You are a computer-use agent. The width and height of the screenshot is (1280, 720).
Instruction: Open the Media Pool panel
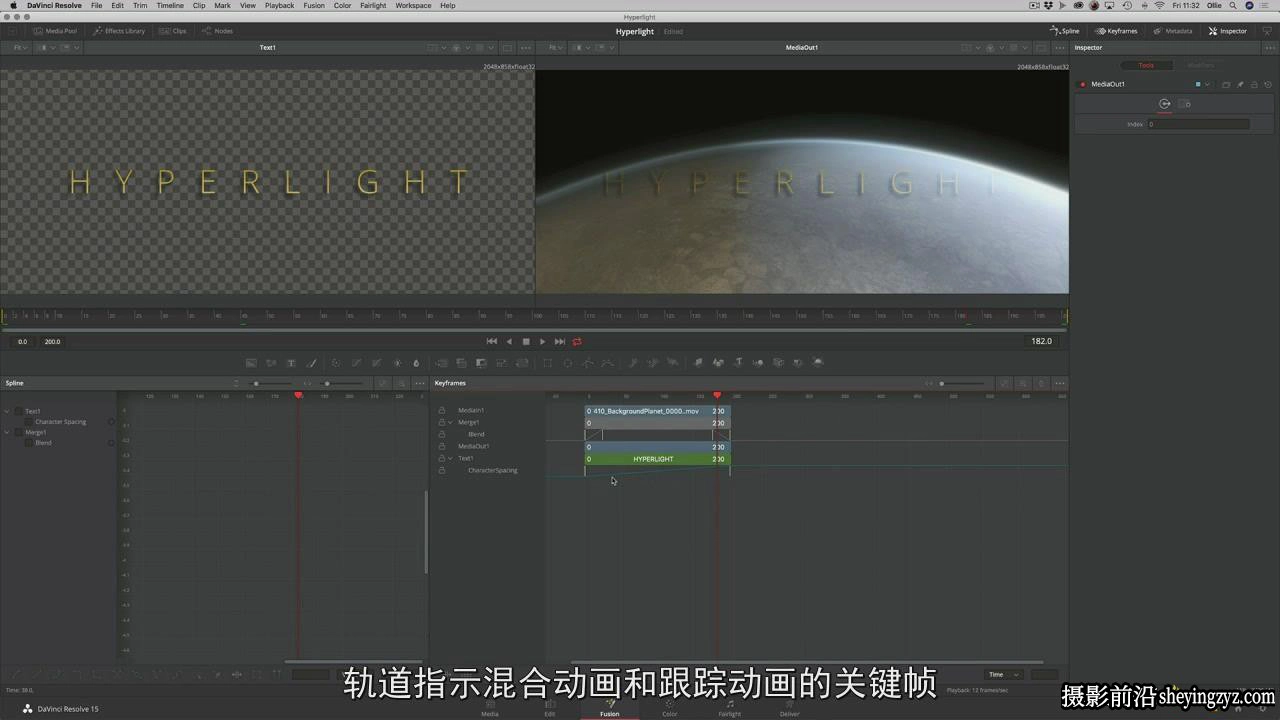55,31
